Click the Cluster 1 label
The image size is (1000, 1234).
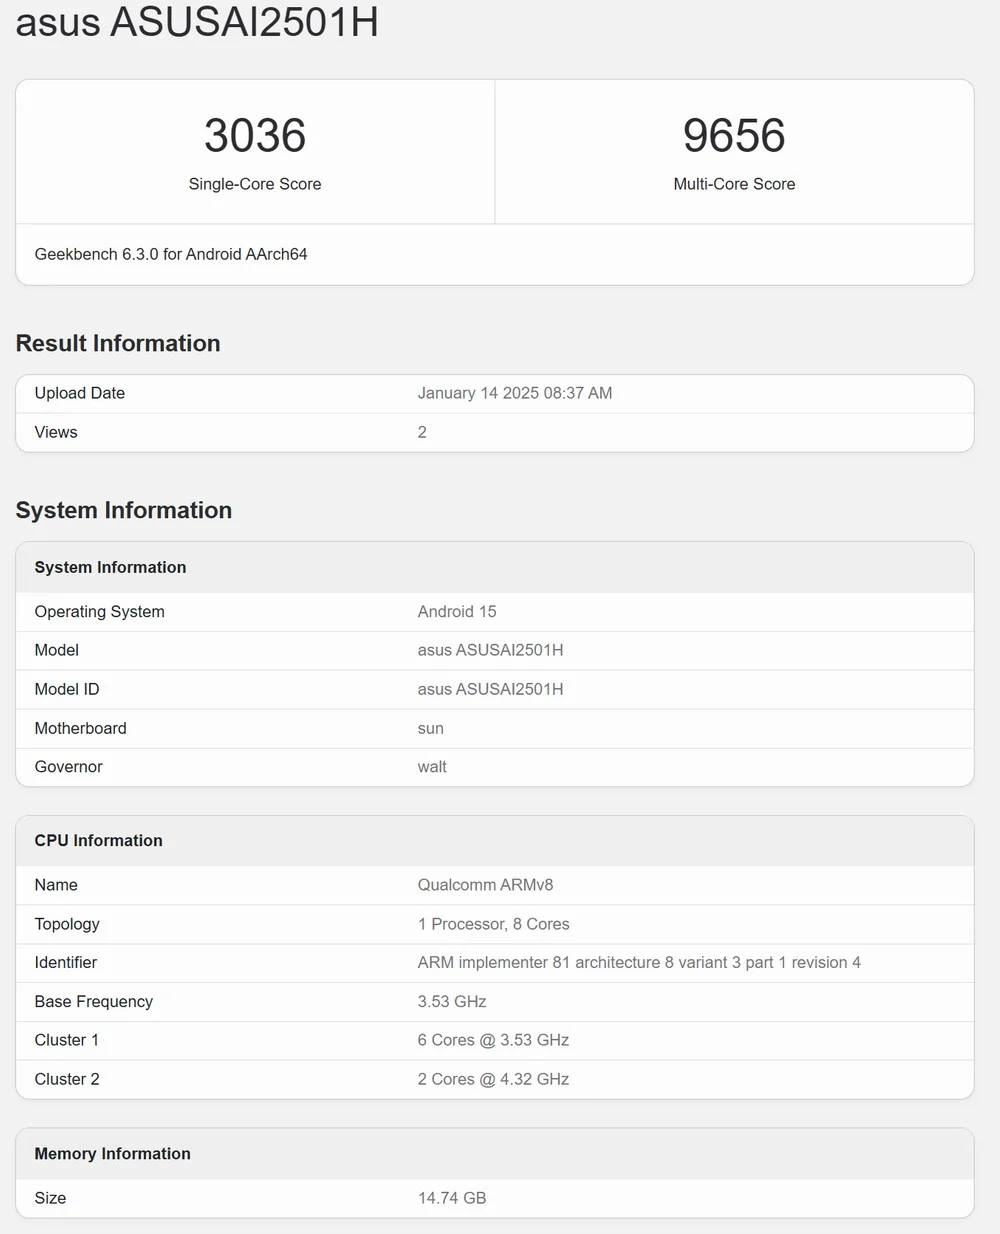point(67,1040)
